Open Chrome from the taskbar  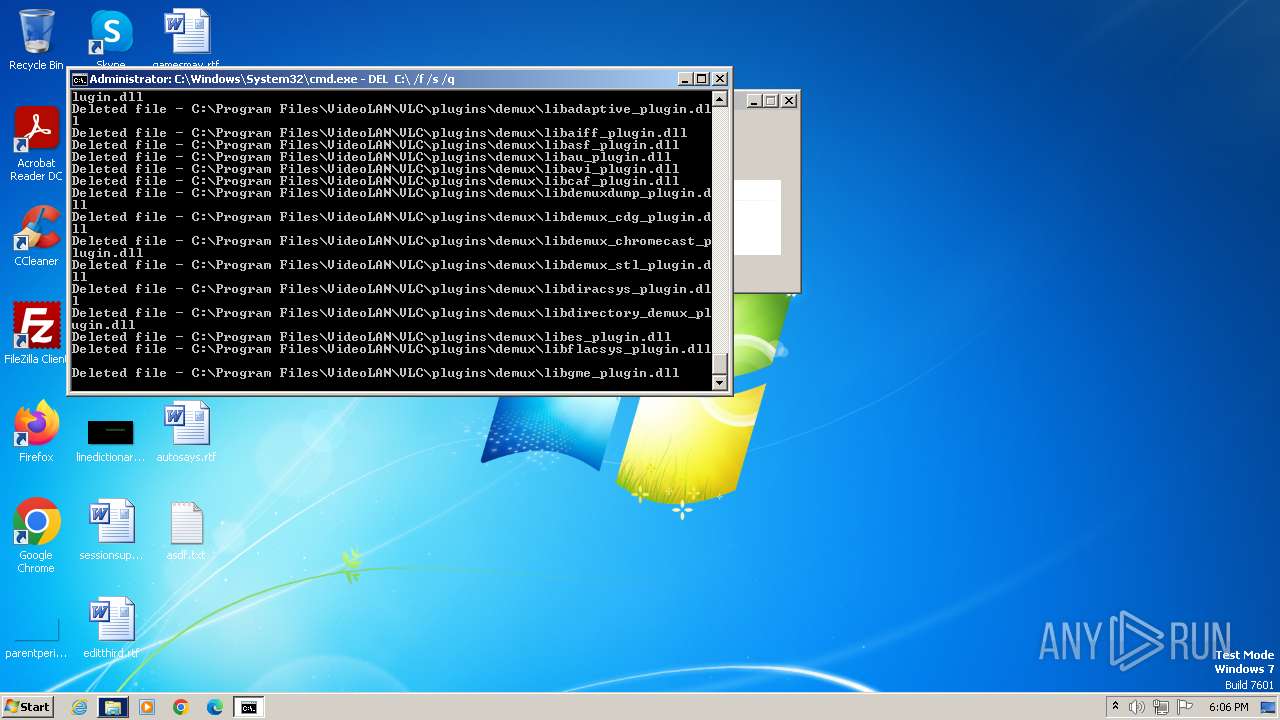click(x=181, y=707)
